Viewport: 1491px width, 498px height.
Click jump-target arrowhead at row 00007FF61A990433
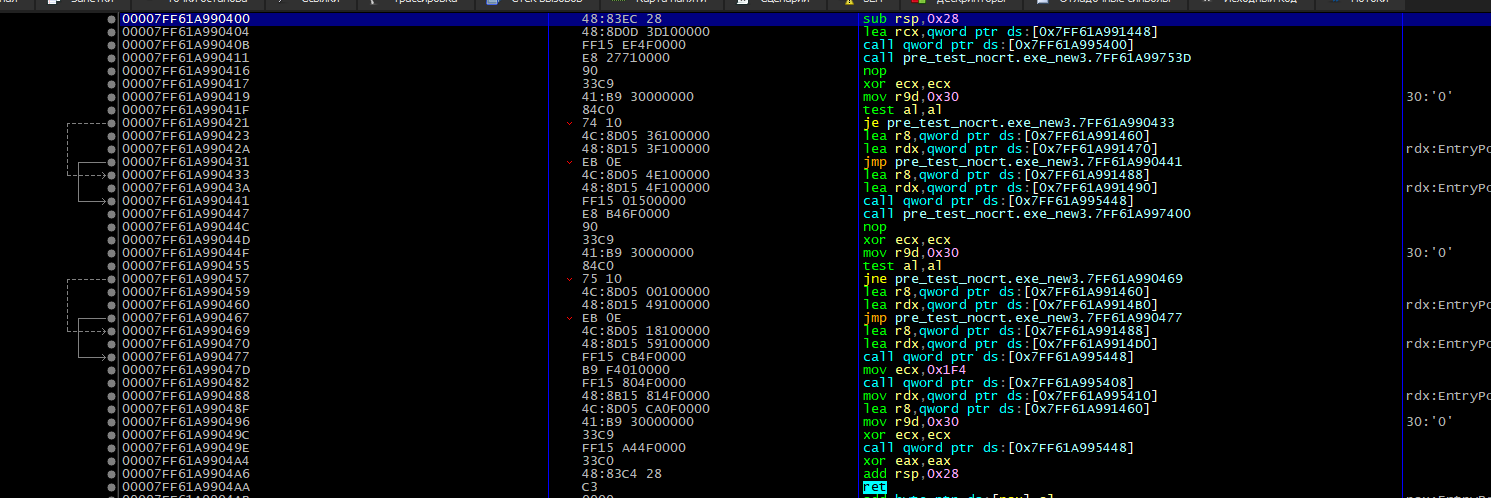(x=102, y=175)
